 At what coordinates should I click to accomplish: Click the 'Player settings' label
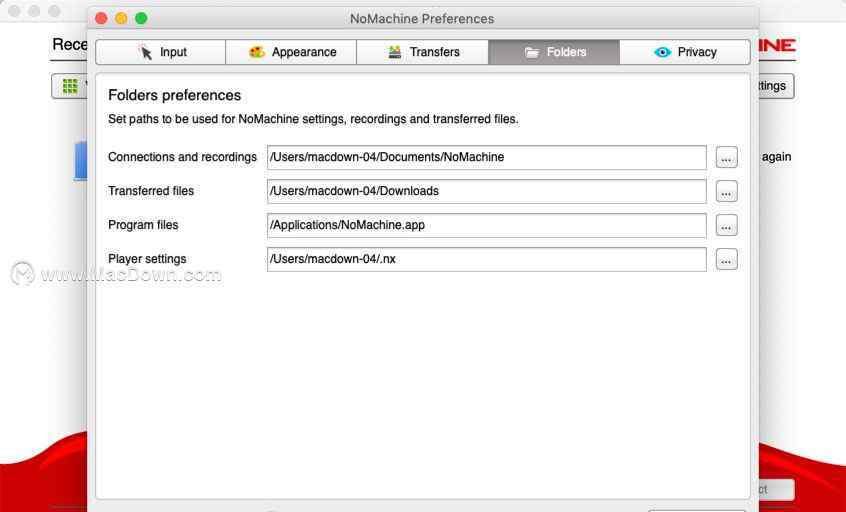[147, 259]
